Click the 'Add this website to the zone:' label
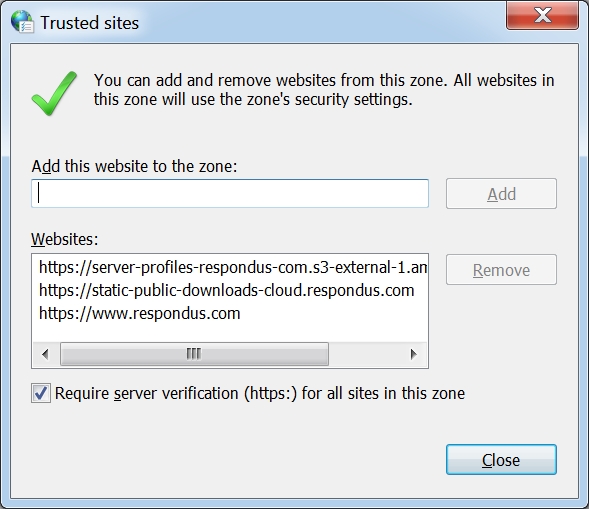Viewport: 589px width, 509px height. 134,166
